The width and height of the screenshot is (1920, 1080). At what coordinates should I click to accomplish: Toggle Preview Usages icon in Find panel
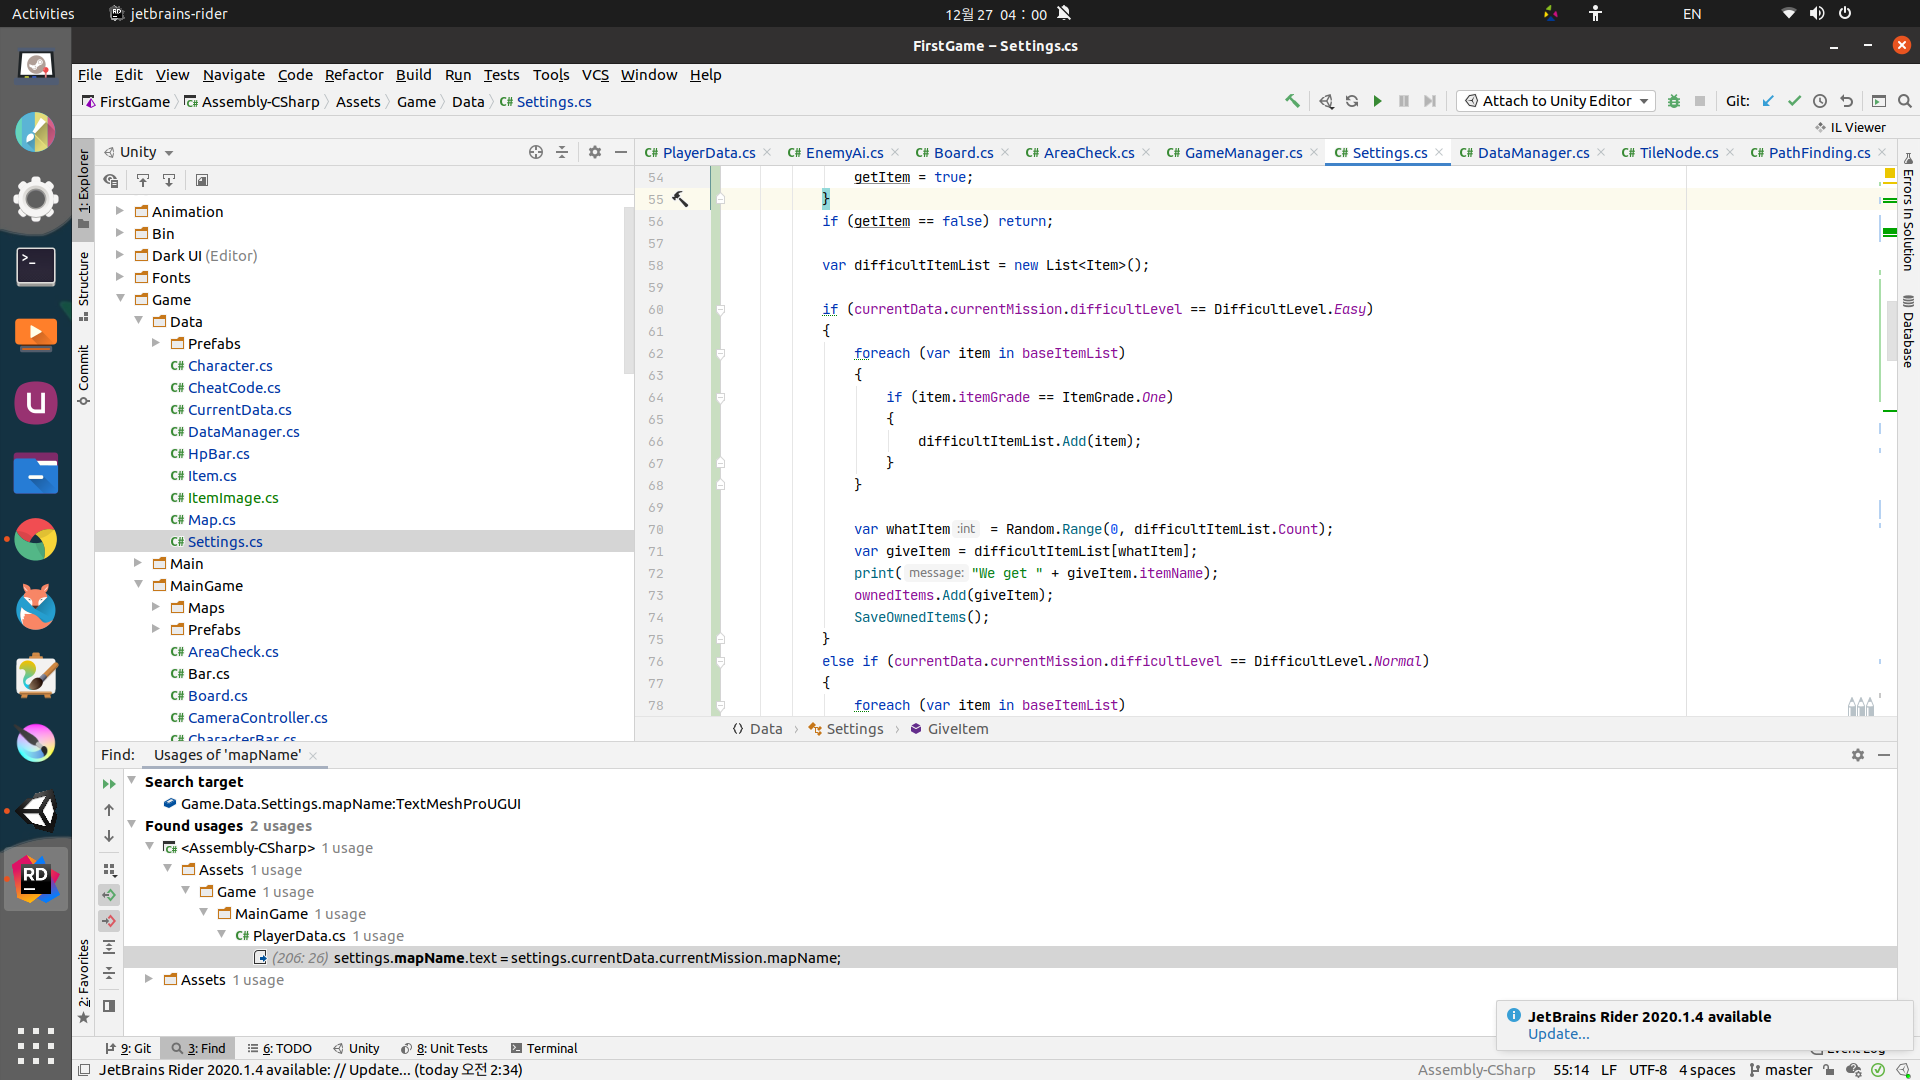[x=109, y=1006]
